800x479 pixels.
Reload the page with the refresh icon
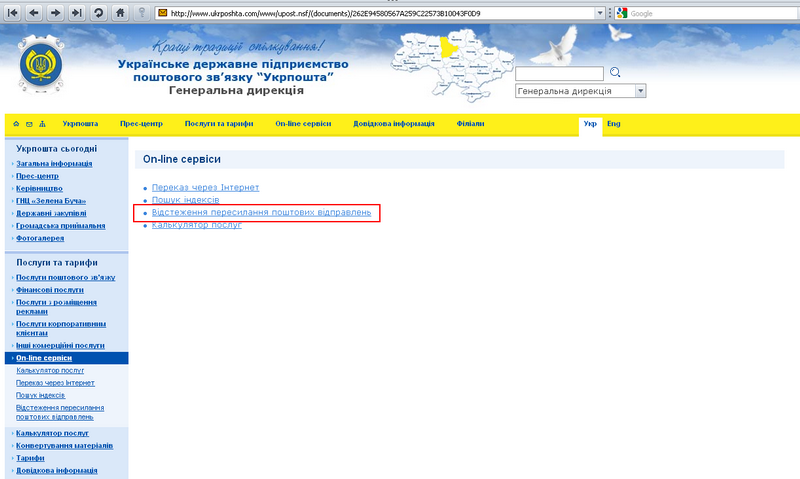point(98,13)
